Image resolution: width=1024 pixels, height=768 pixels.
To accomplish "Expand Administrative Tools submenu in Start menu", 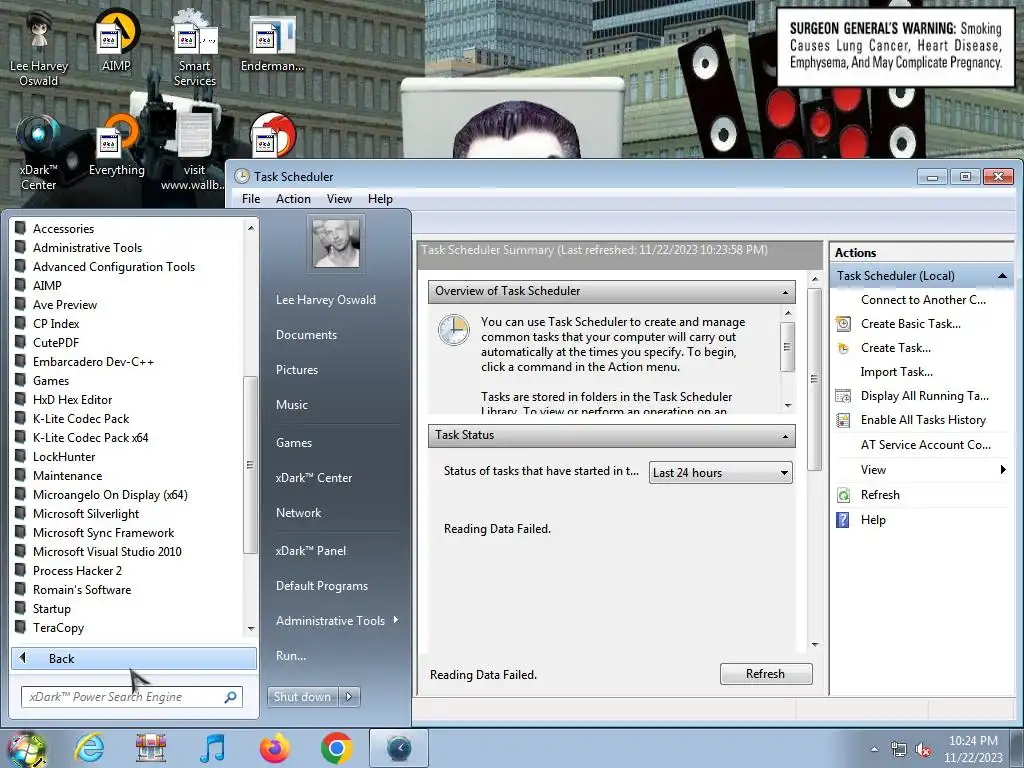I will point(396,620).
